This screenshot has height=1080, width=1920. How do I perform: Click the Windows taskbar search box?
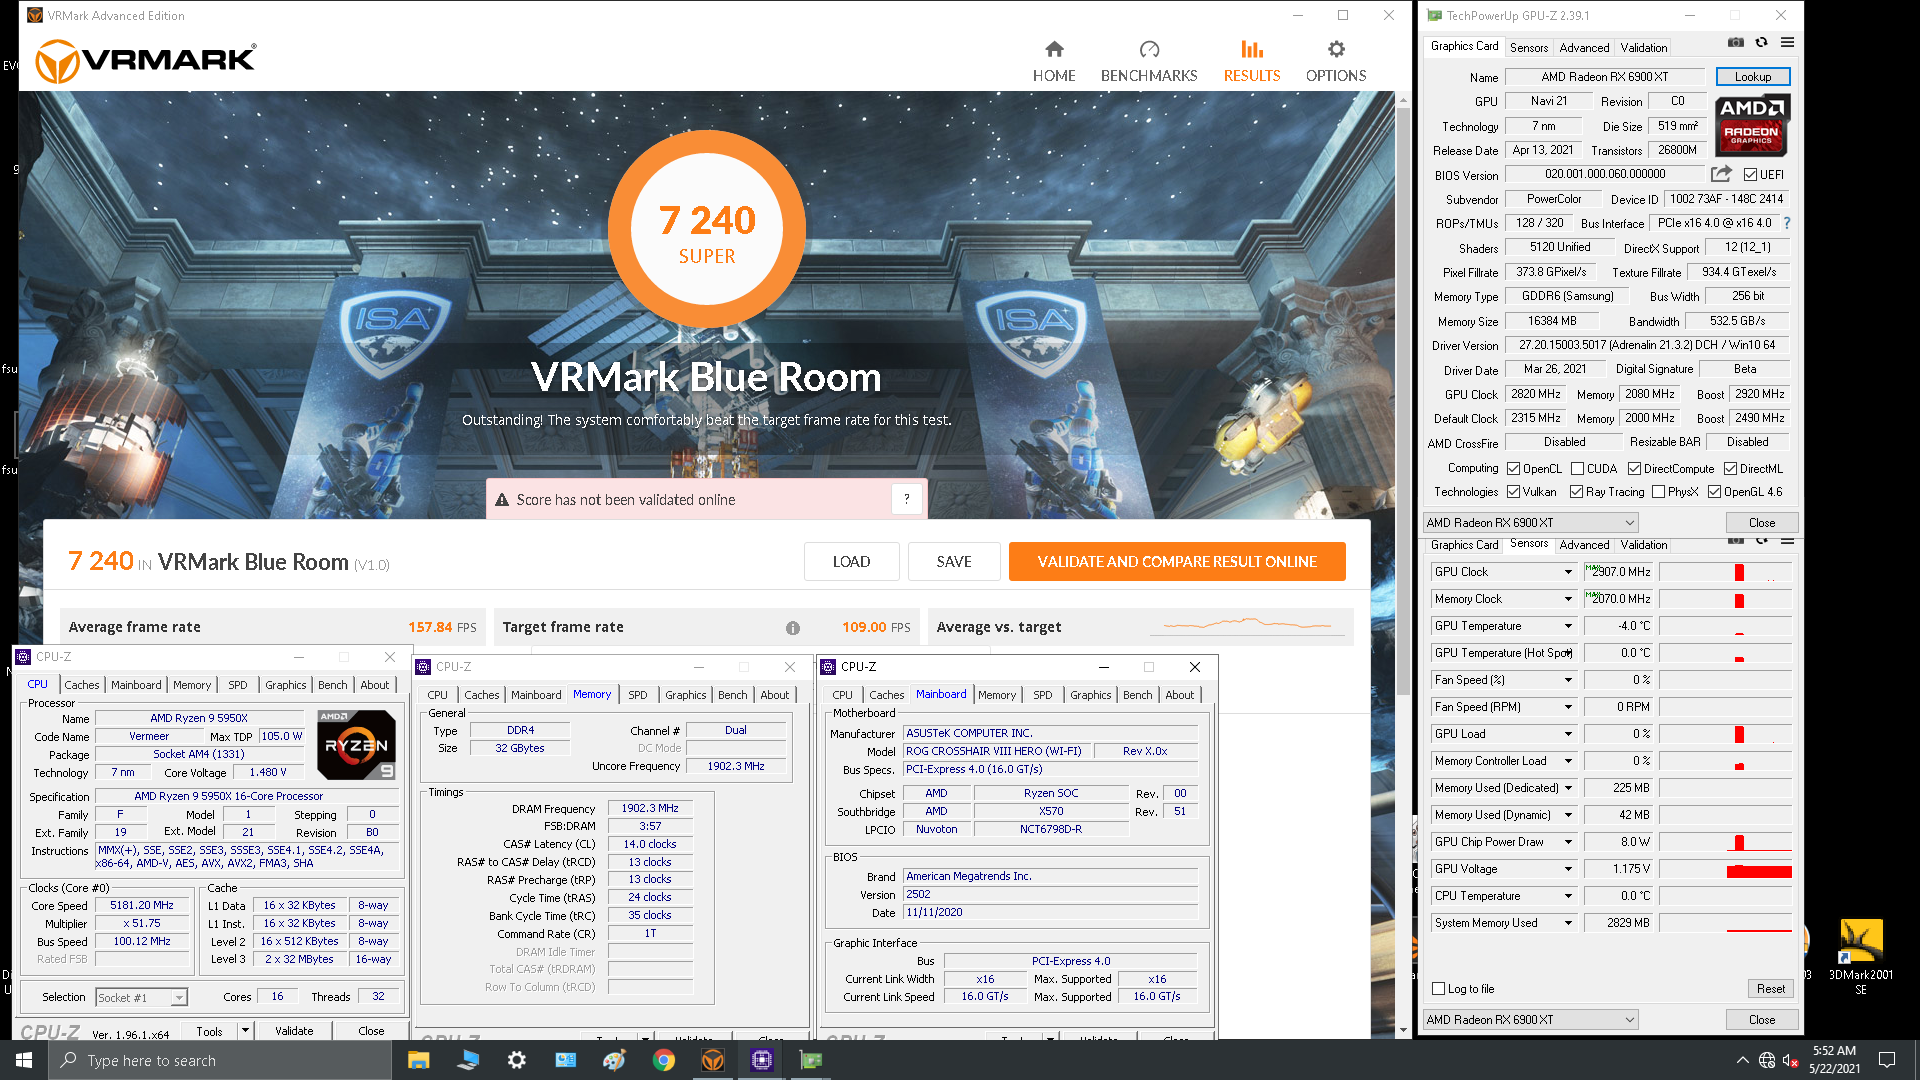220,1060
